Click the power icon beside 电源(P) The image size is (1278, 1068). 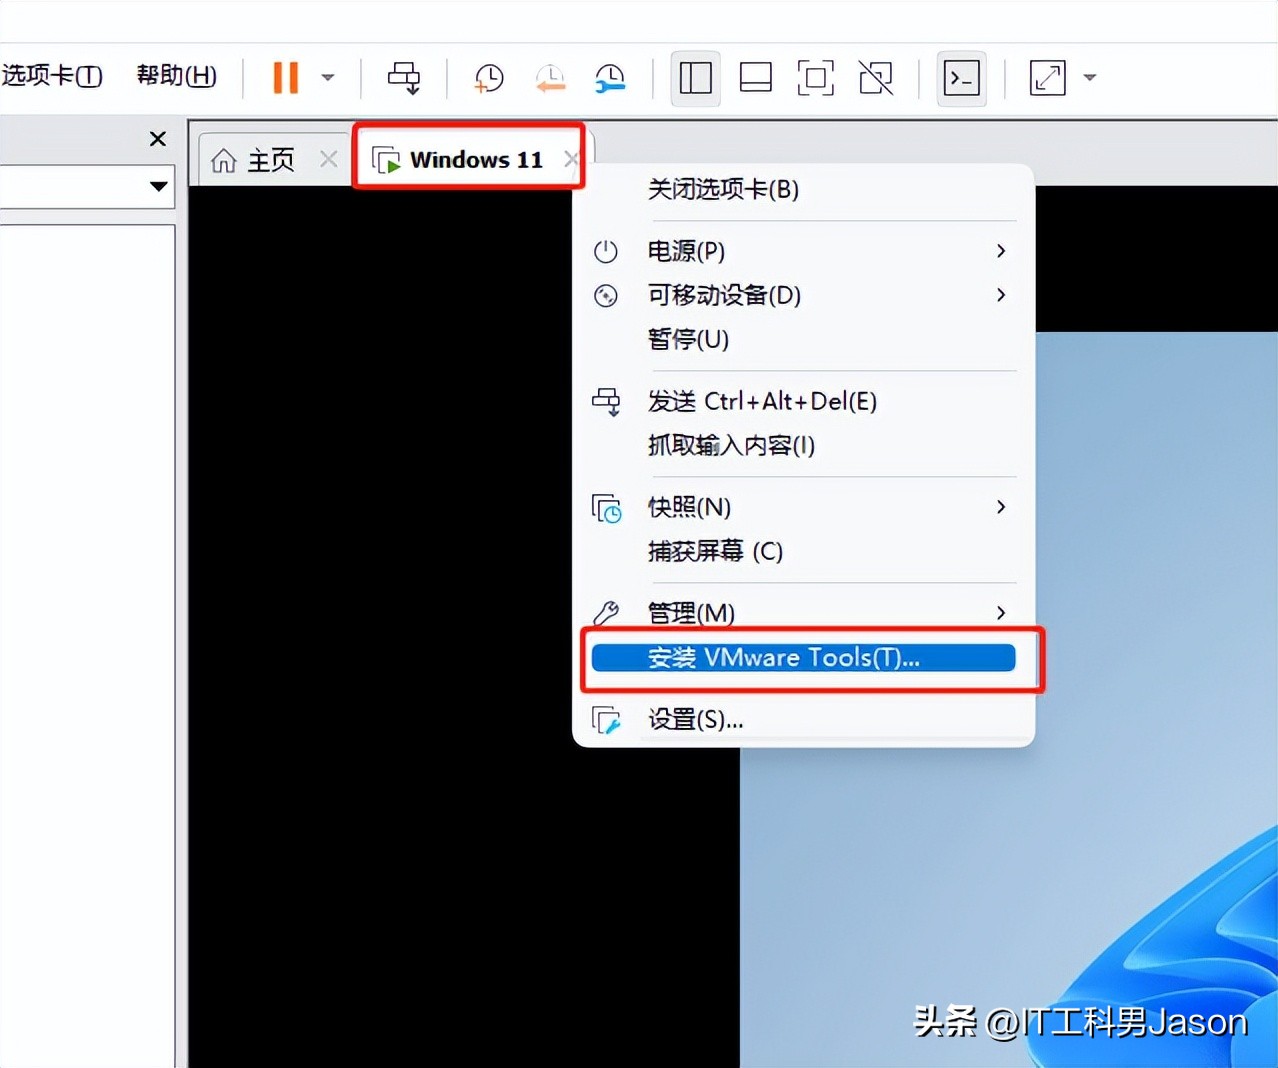606,251
